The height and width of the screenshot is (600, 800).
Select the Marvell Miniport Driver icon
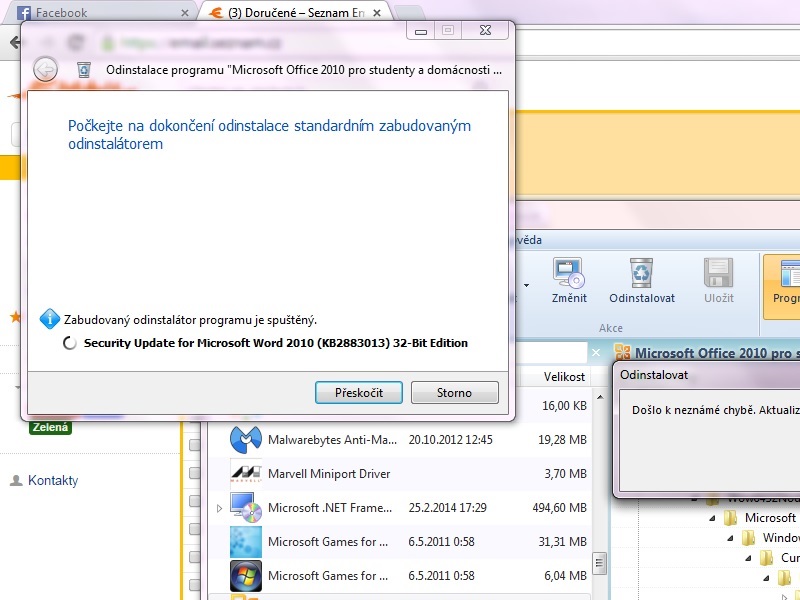pyautogui.click(x=246, y=473)
